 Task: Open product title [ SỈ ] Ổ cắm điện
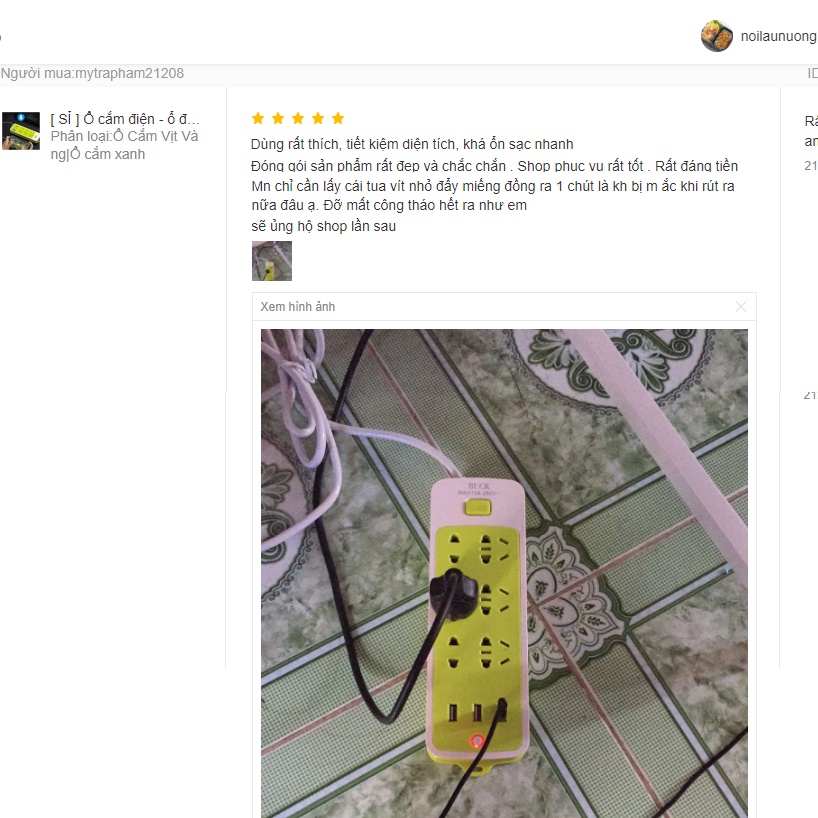pyautogui.click(x=125, y=119)
